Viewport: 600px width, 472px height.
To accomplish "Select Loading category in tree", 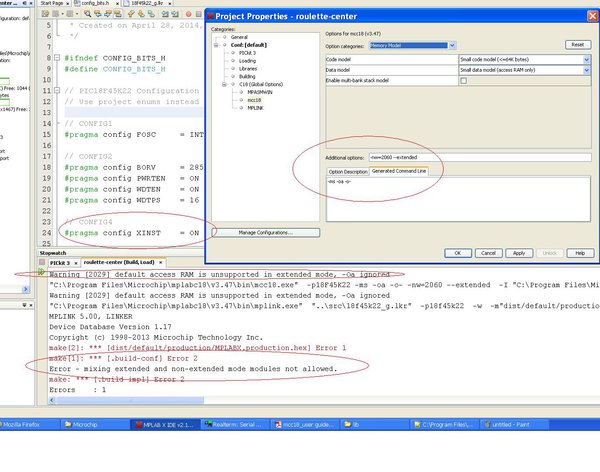I will pyautogui.click(x=247, y=61).
